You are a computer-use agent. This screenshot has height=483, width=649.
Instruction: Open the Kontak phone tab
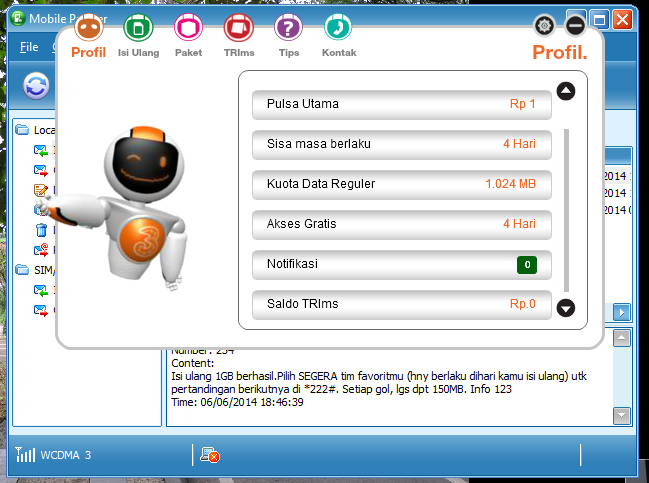339,36
